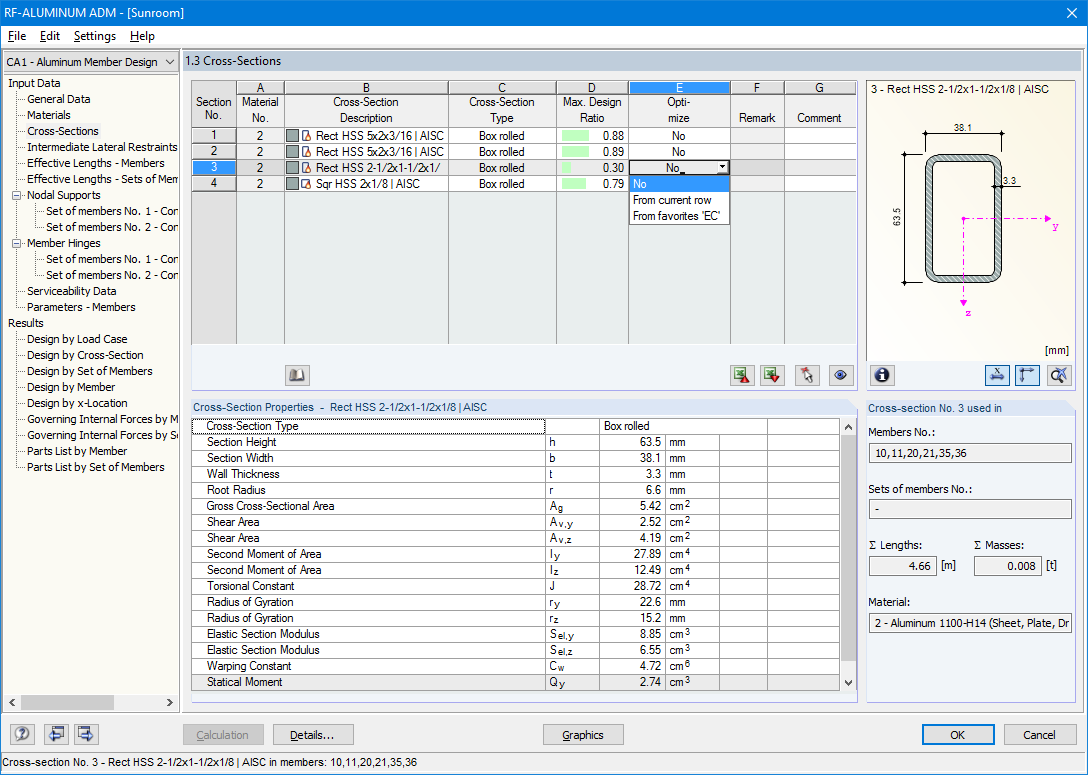Open Design by x-Location results
The height and width of the screenshot is (775, 1088).
(x=77, y=403)
